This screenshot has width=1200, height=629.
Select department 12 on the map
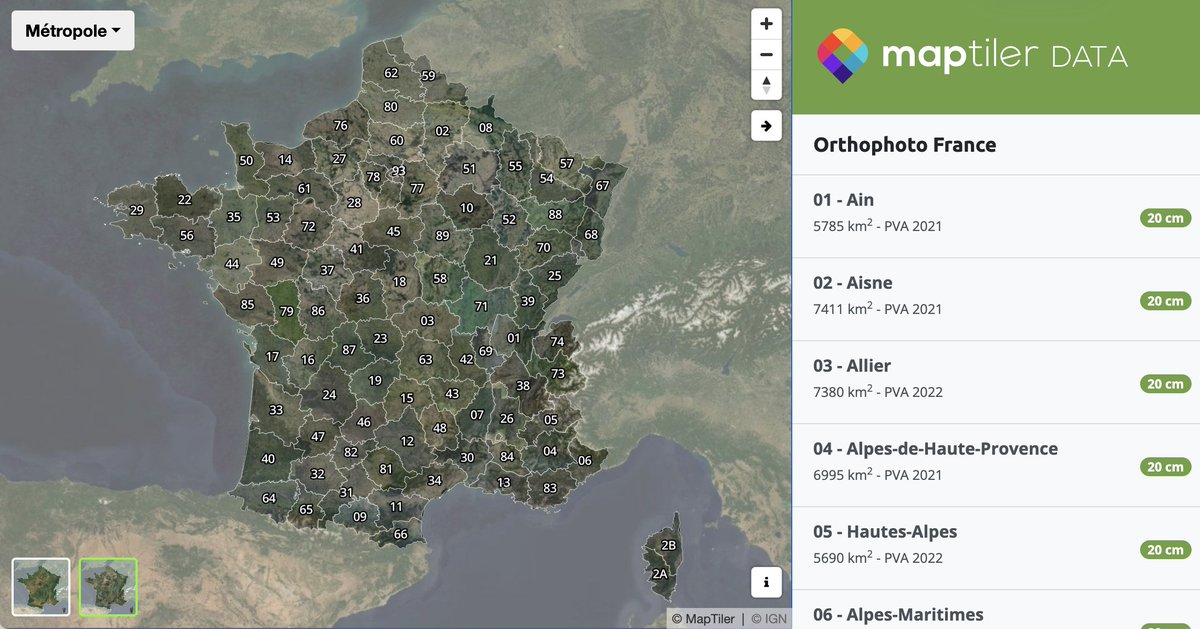407,441
